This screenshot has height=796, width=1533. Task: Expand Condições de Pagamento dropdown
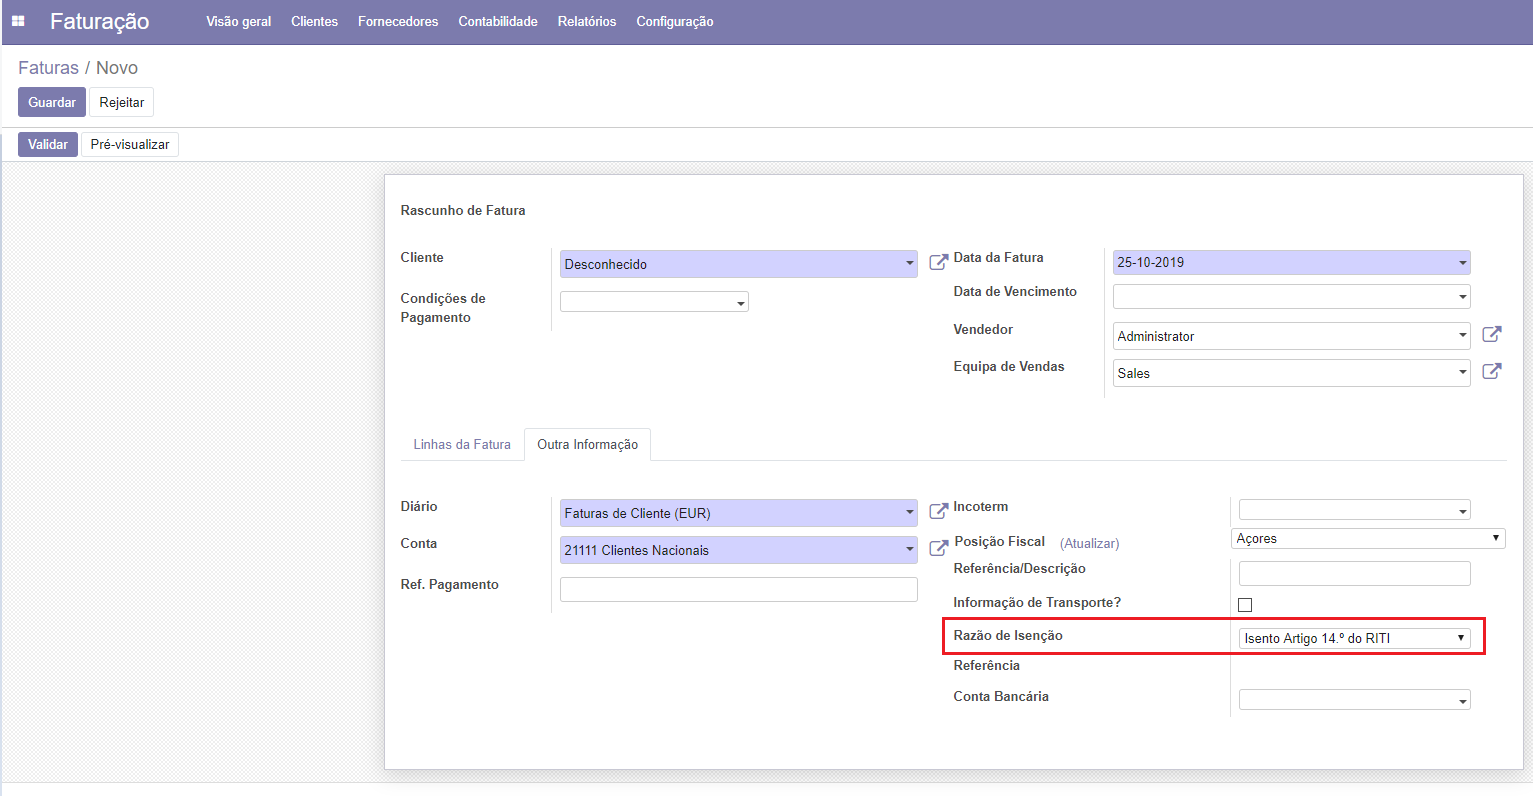pyautogui.click(x=654, y=302)
